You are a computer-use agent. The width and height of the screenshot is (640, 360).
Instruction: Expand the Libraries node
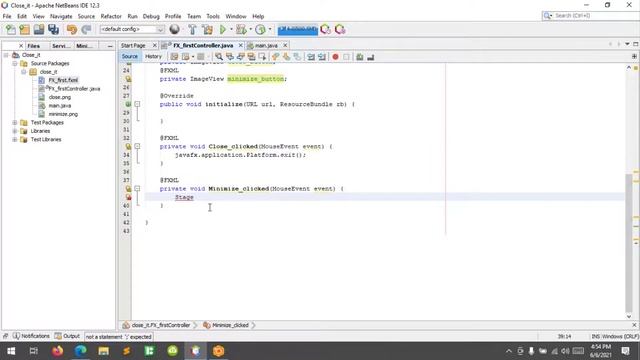[15, 131]
